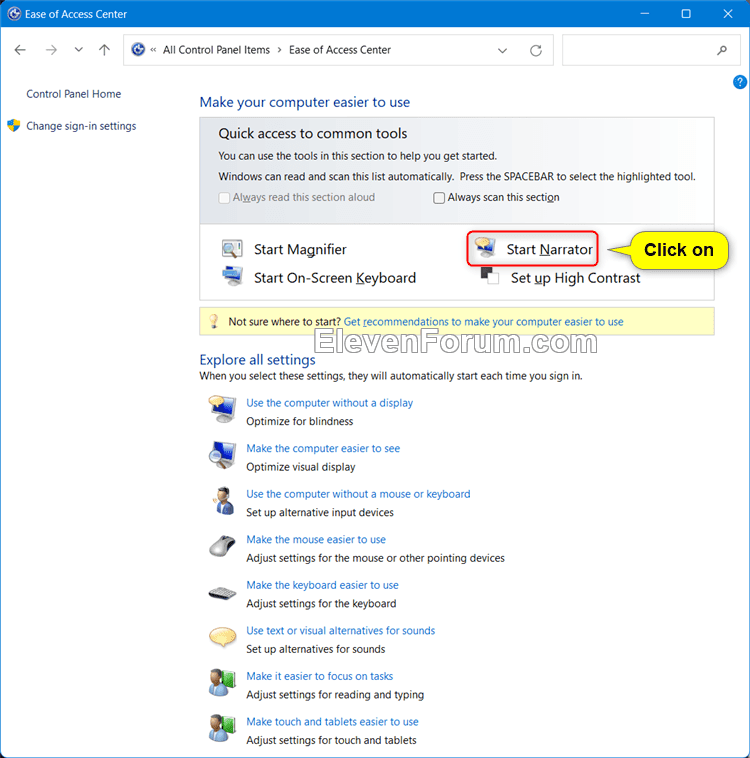This screenshot has width=750, height=758.
Task: Click the Start Magnifier icon
Action: coord(232,249)
